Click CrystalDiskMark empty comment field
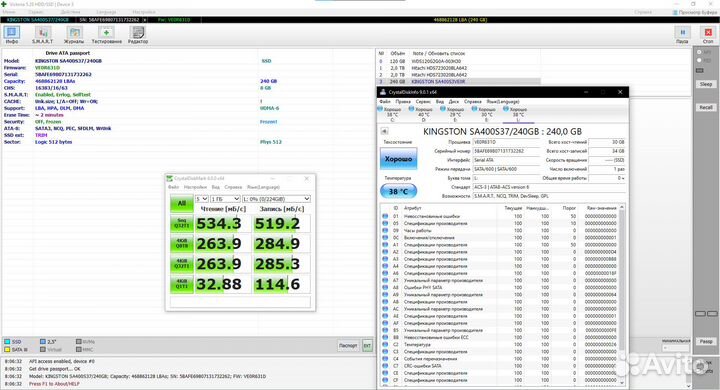 pos(240,302)
